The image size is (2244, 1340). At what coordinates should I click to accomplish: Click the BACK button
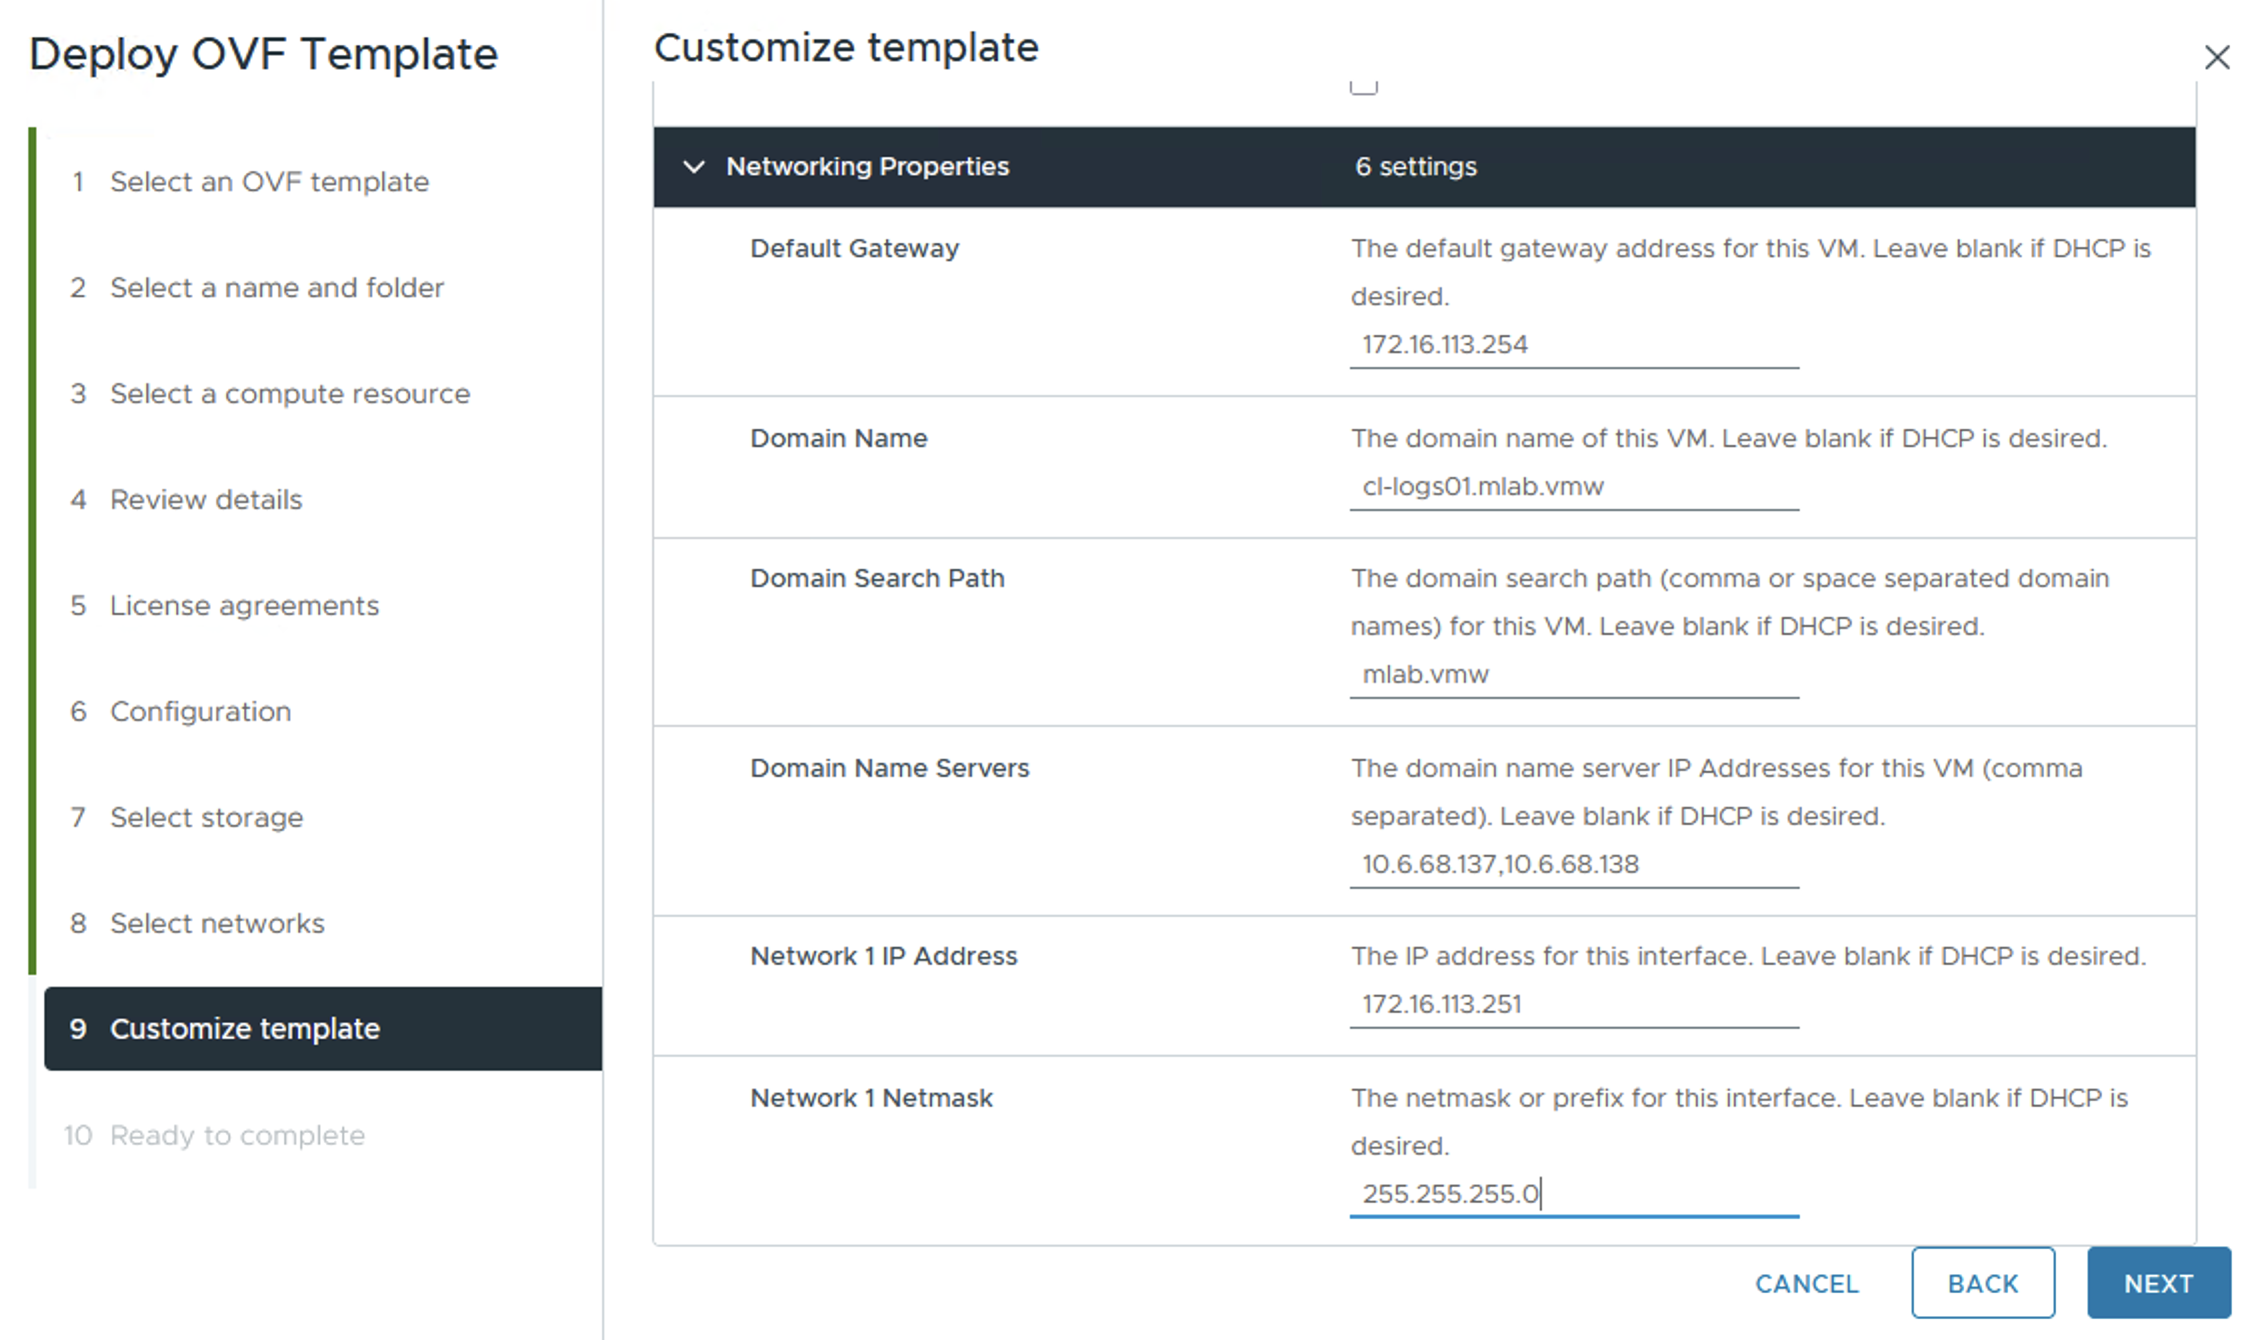[1982, 1283]
